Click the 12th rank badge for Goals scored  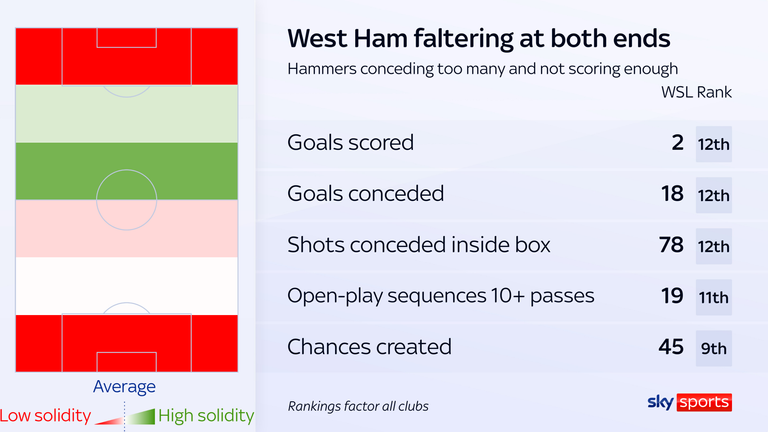click(x=713, y=144)
